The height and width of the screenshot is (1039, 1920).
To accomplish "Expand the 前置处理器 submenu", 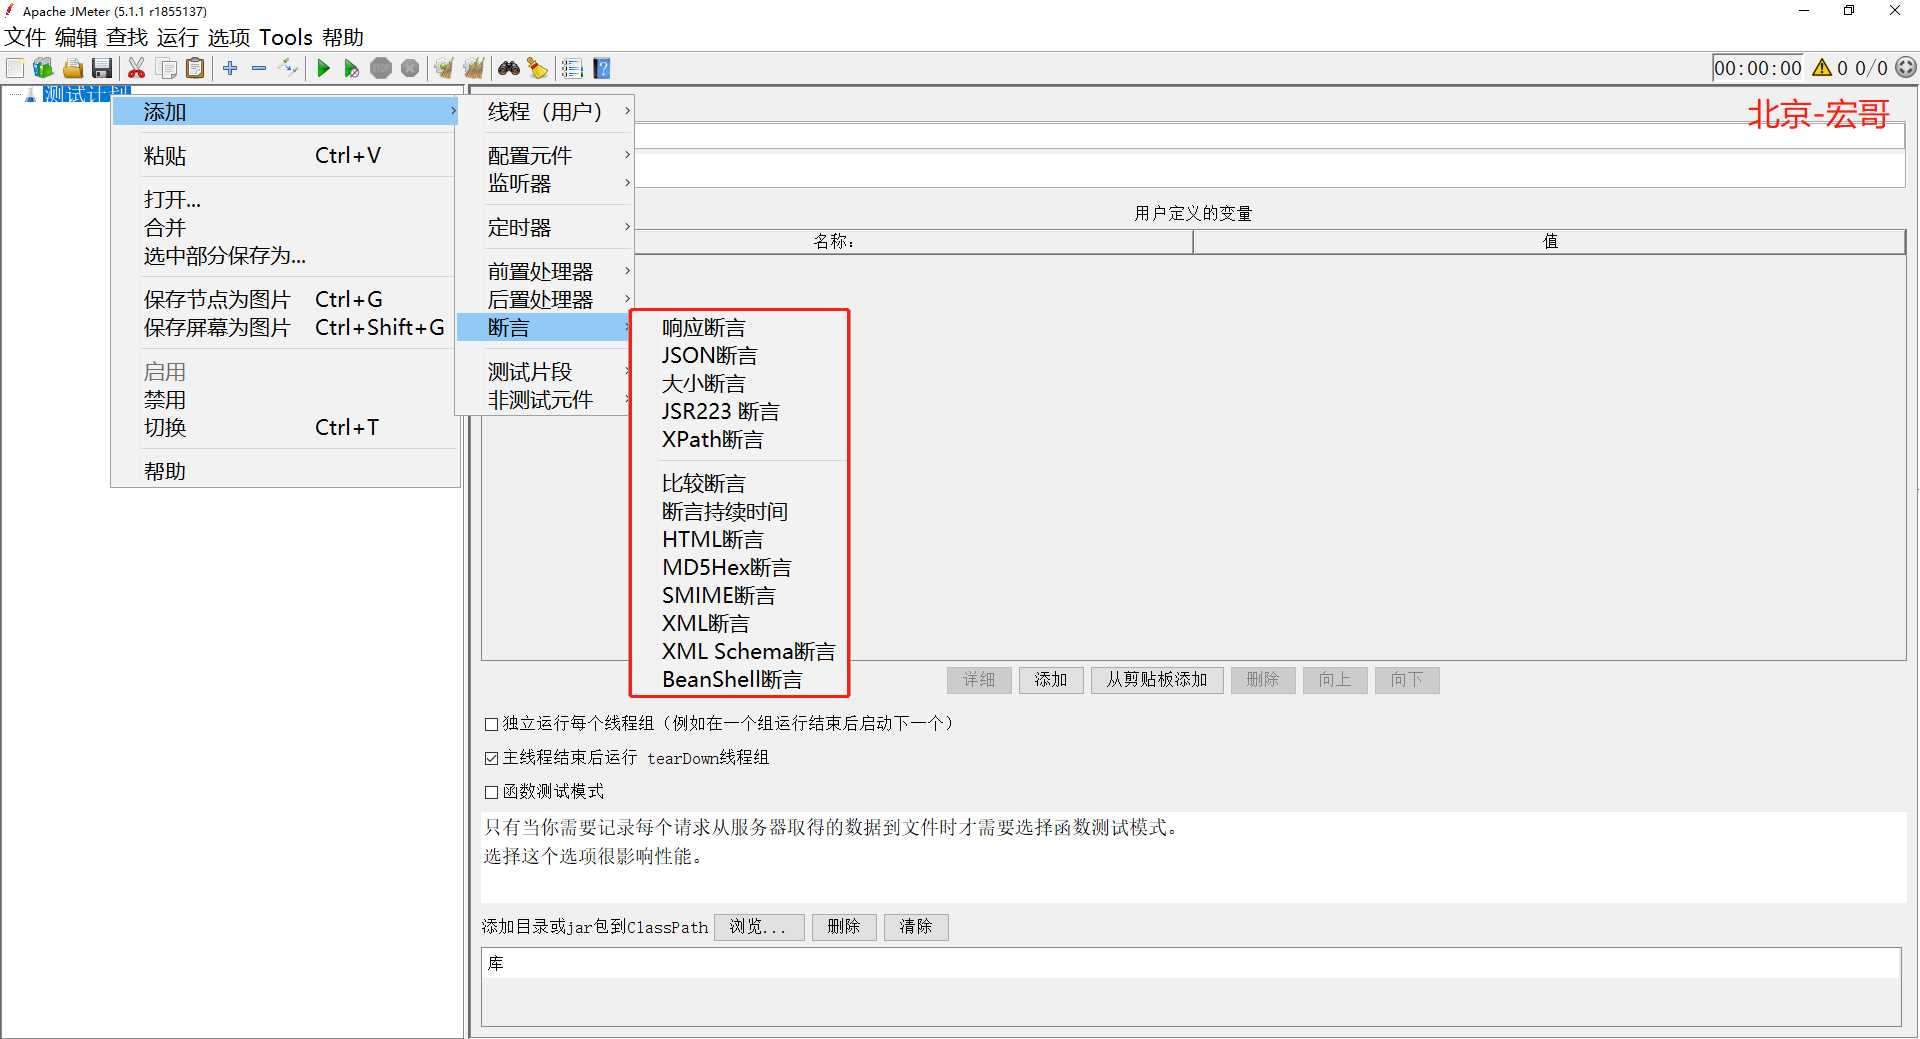I will [x=545, y=272].
